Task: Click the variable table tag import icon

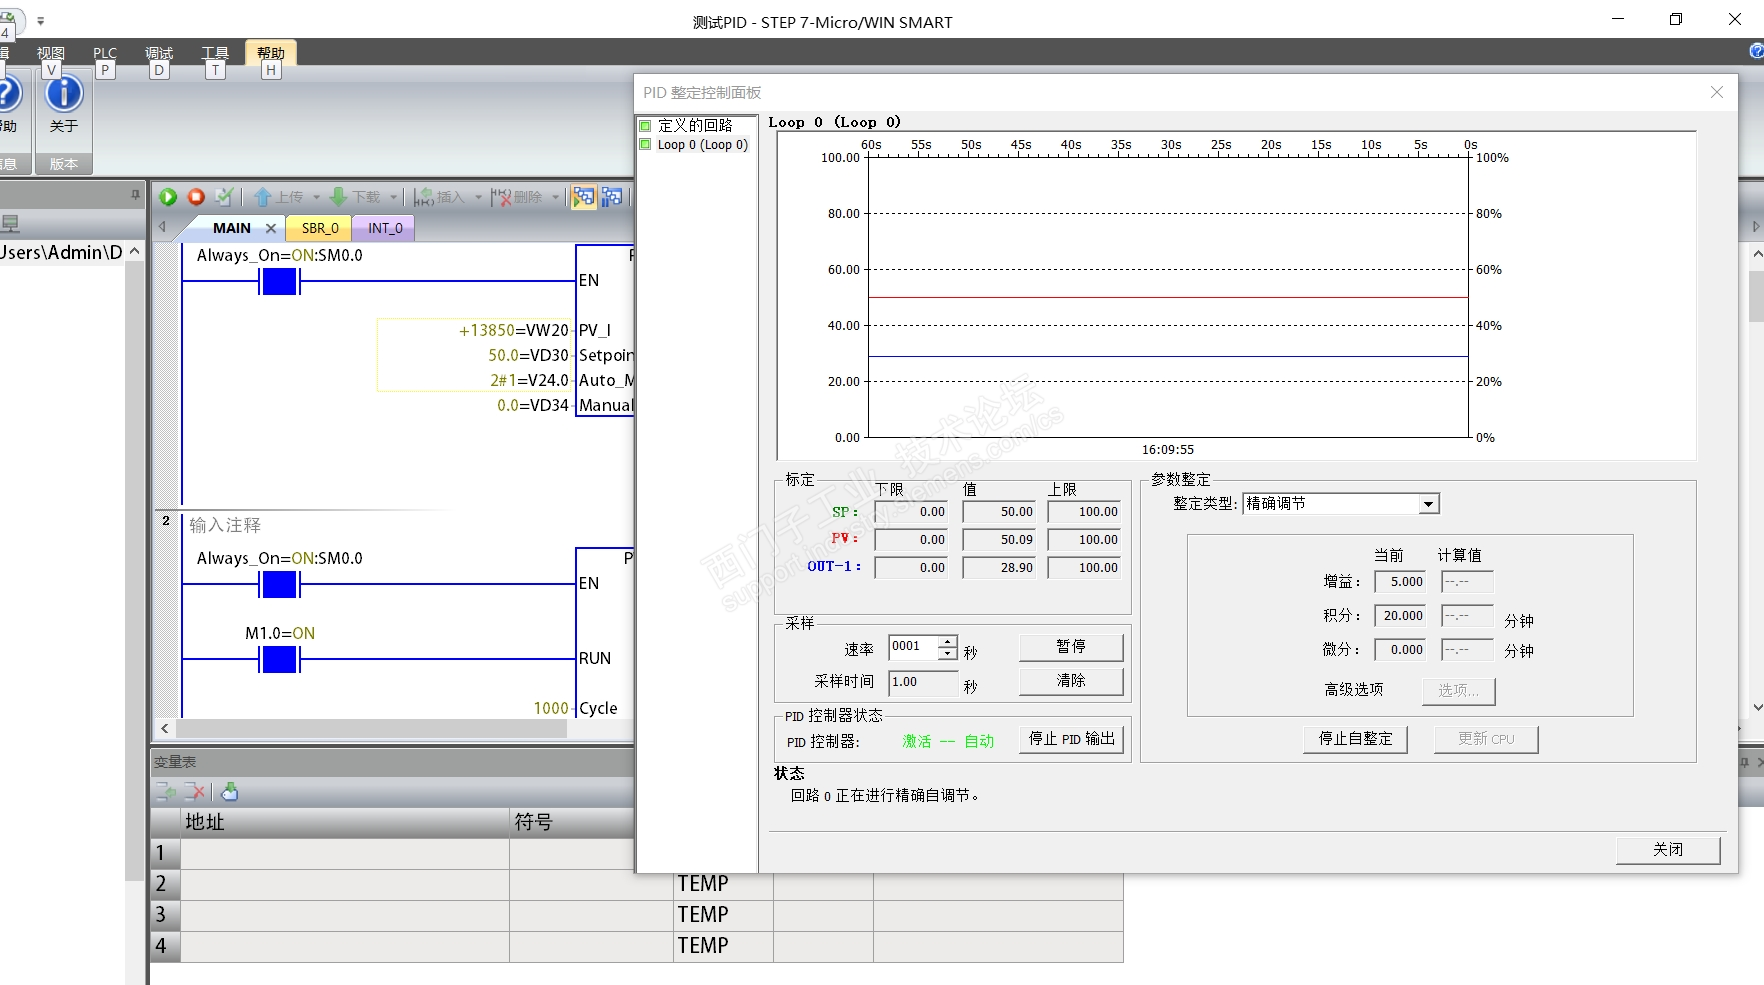Action: [x=230, y=792]
